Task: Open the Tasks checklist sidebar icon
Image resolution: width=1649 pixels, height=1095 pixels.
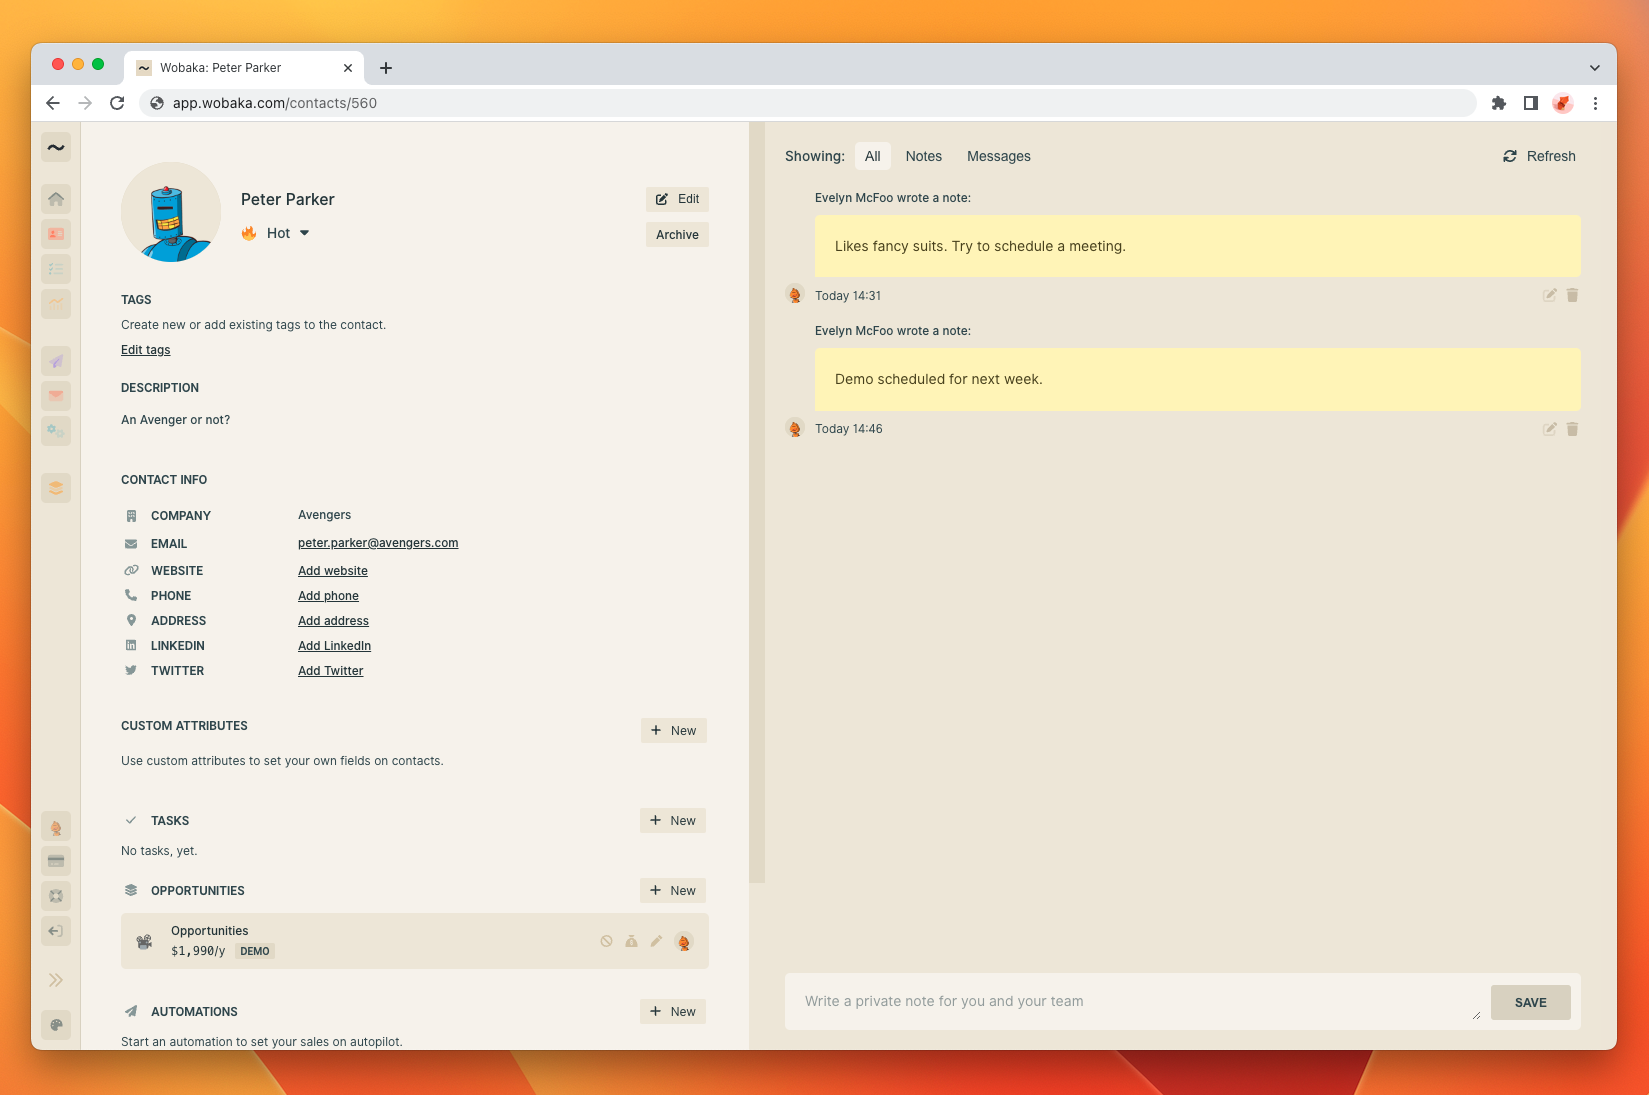Action: tap(56, 268)
